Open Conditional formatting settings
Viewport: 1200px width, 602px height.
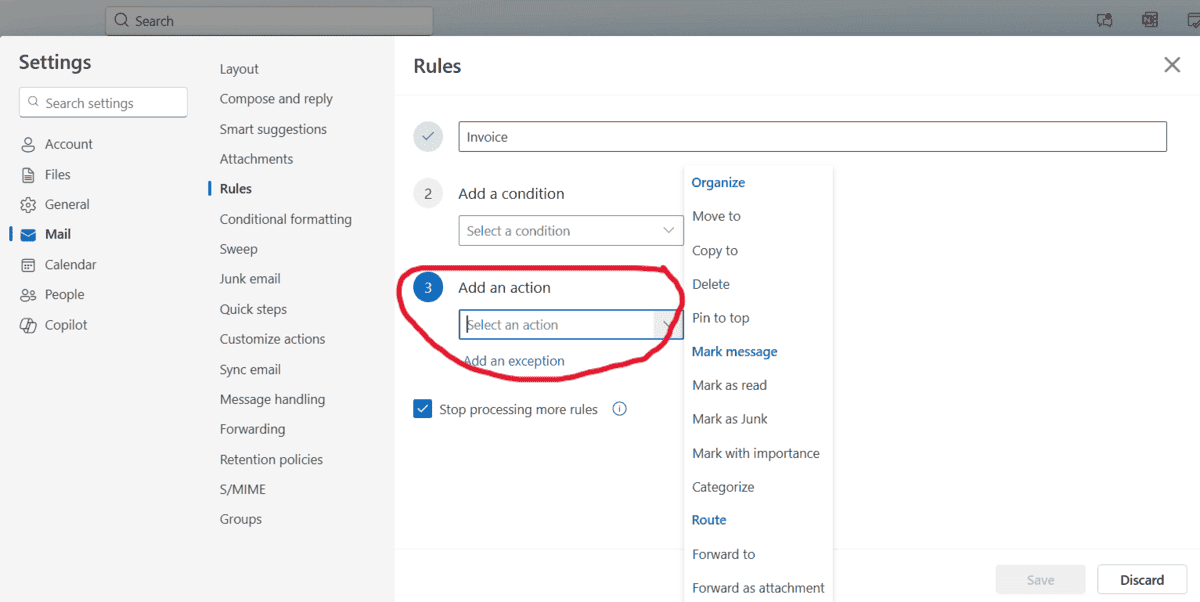[x=286, y=219]
